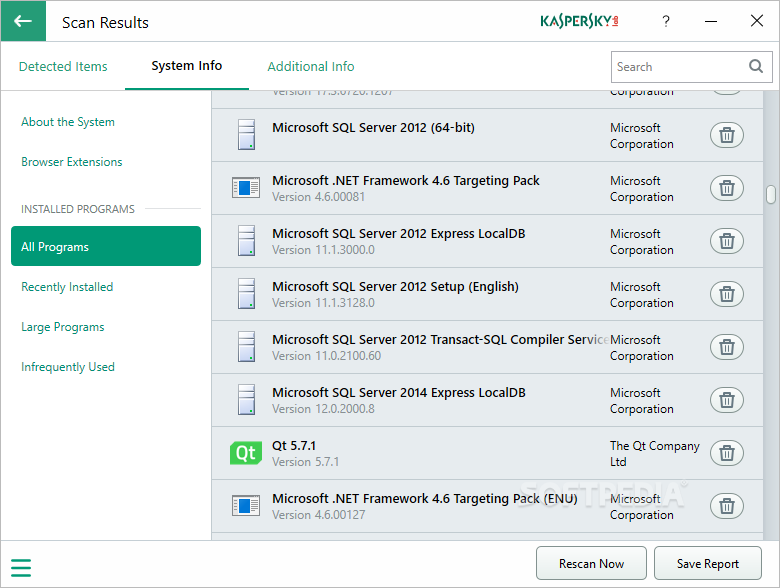Select the Qt 5.7.1 program name
The height and width of the screenshot is (588, 780).
tap(293, 445)
